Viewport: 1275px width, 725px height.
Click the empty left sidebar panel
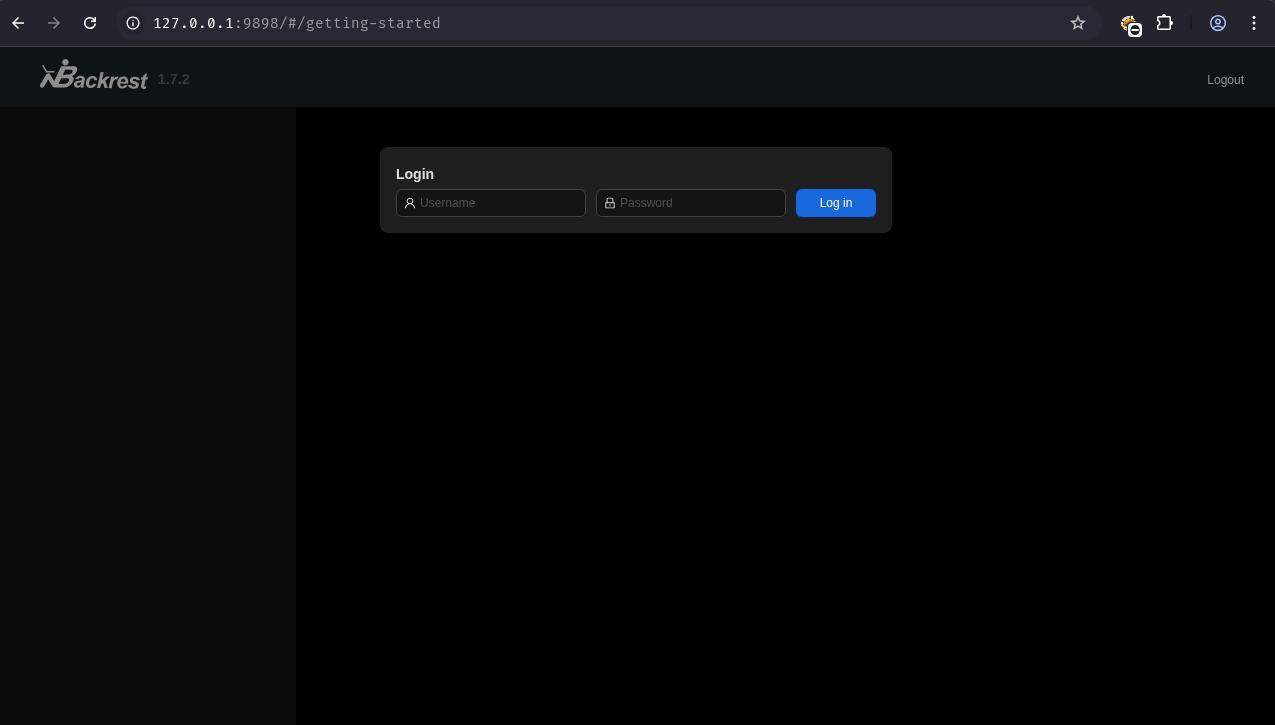click(x=147, y=415)
